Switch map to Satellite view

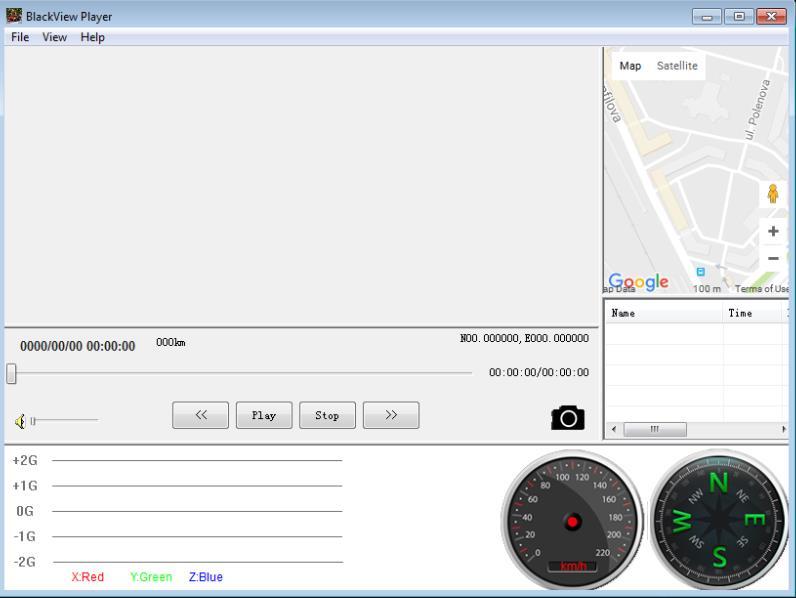click(x=677, y=65)
